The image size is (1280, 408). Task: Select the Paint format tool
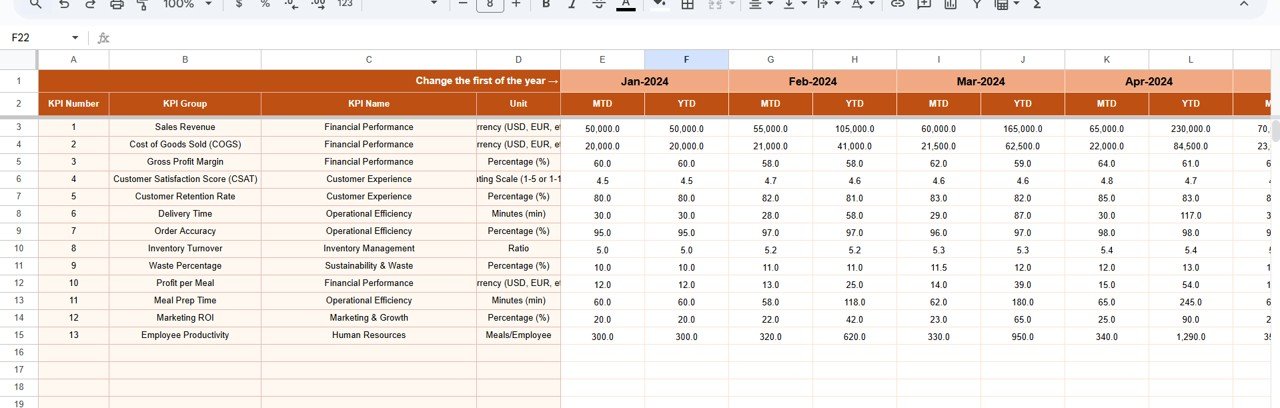141,4
